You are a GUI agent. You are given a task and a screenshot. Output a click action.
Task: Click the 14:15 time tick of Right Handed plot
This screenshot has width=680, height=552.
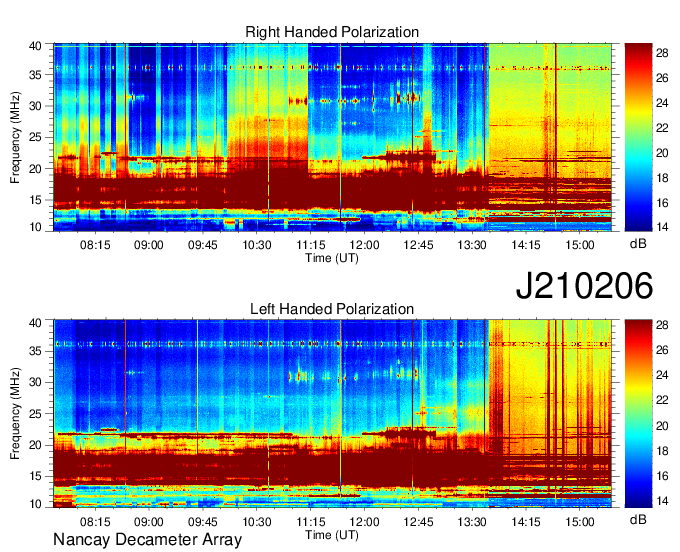pos(526,245)
